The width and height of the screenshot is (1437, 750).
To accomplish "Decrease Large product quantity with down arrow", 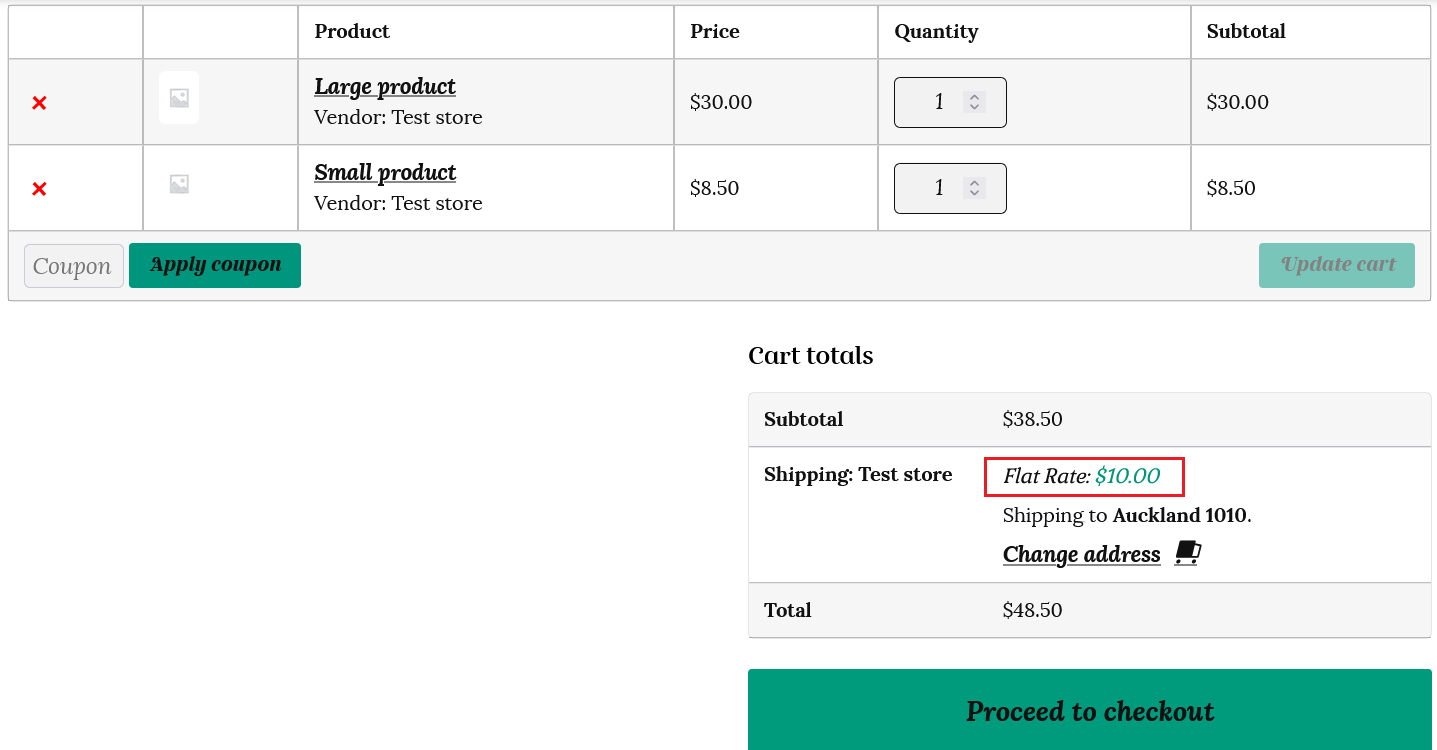I will [975, 107].
